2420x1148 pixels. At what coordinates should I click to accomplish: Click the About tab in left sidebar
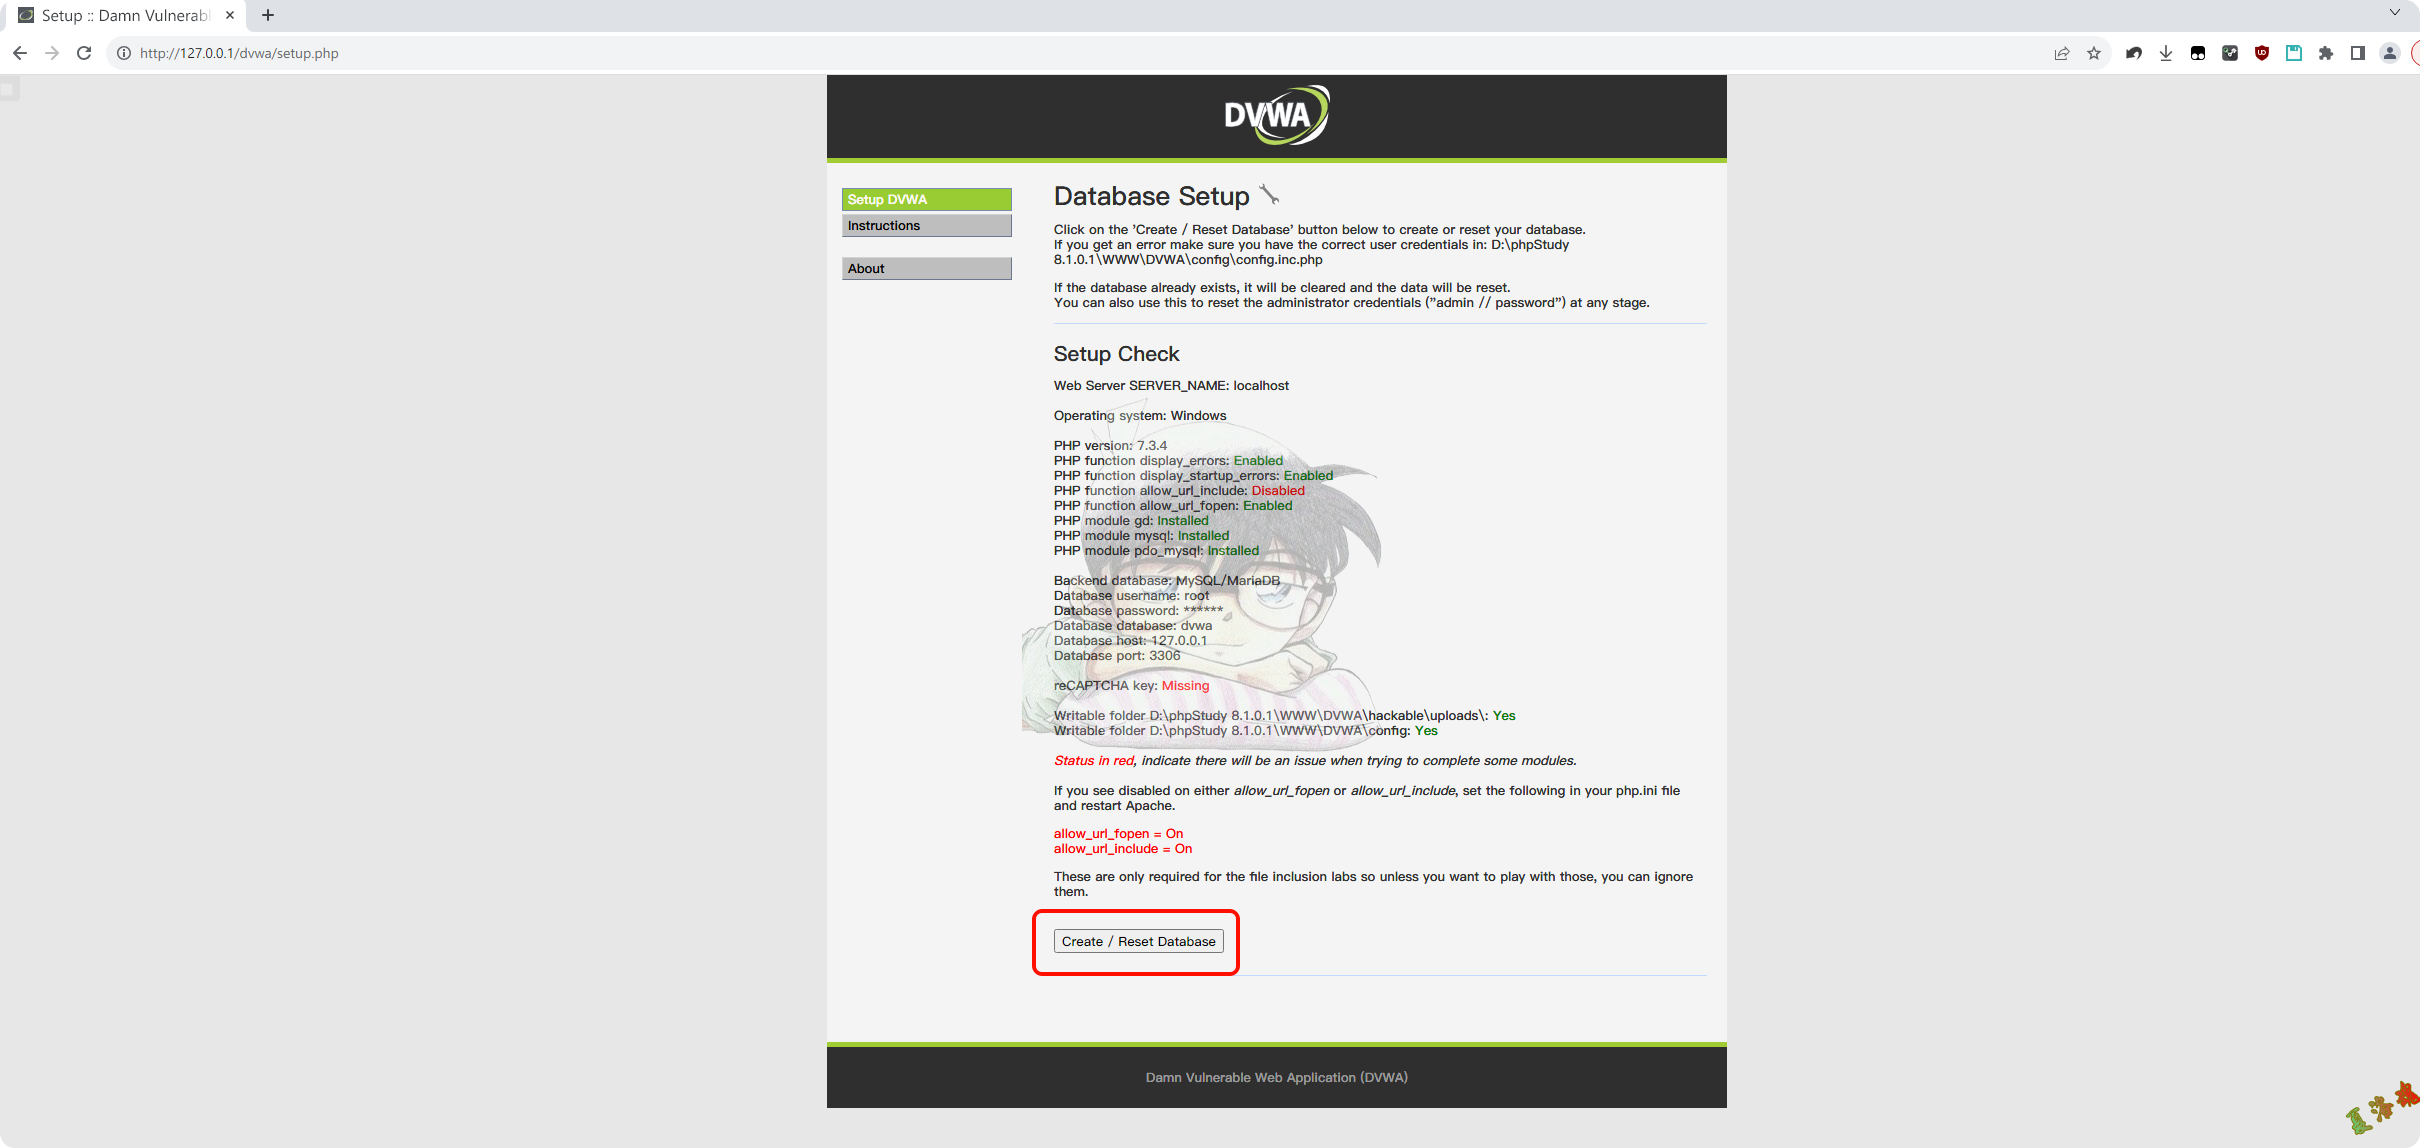click(x=921, y=268)
